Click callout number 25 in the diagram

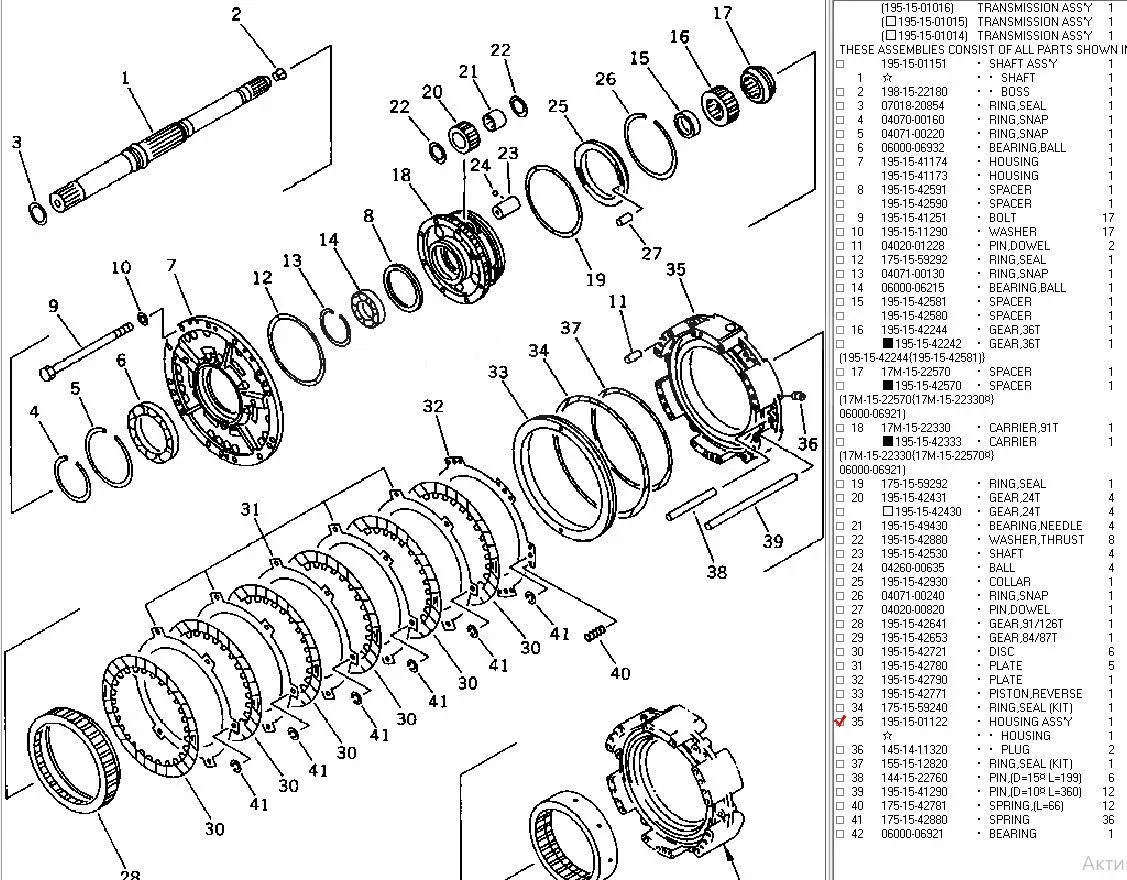558,106
